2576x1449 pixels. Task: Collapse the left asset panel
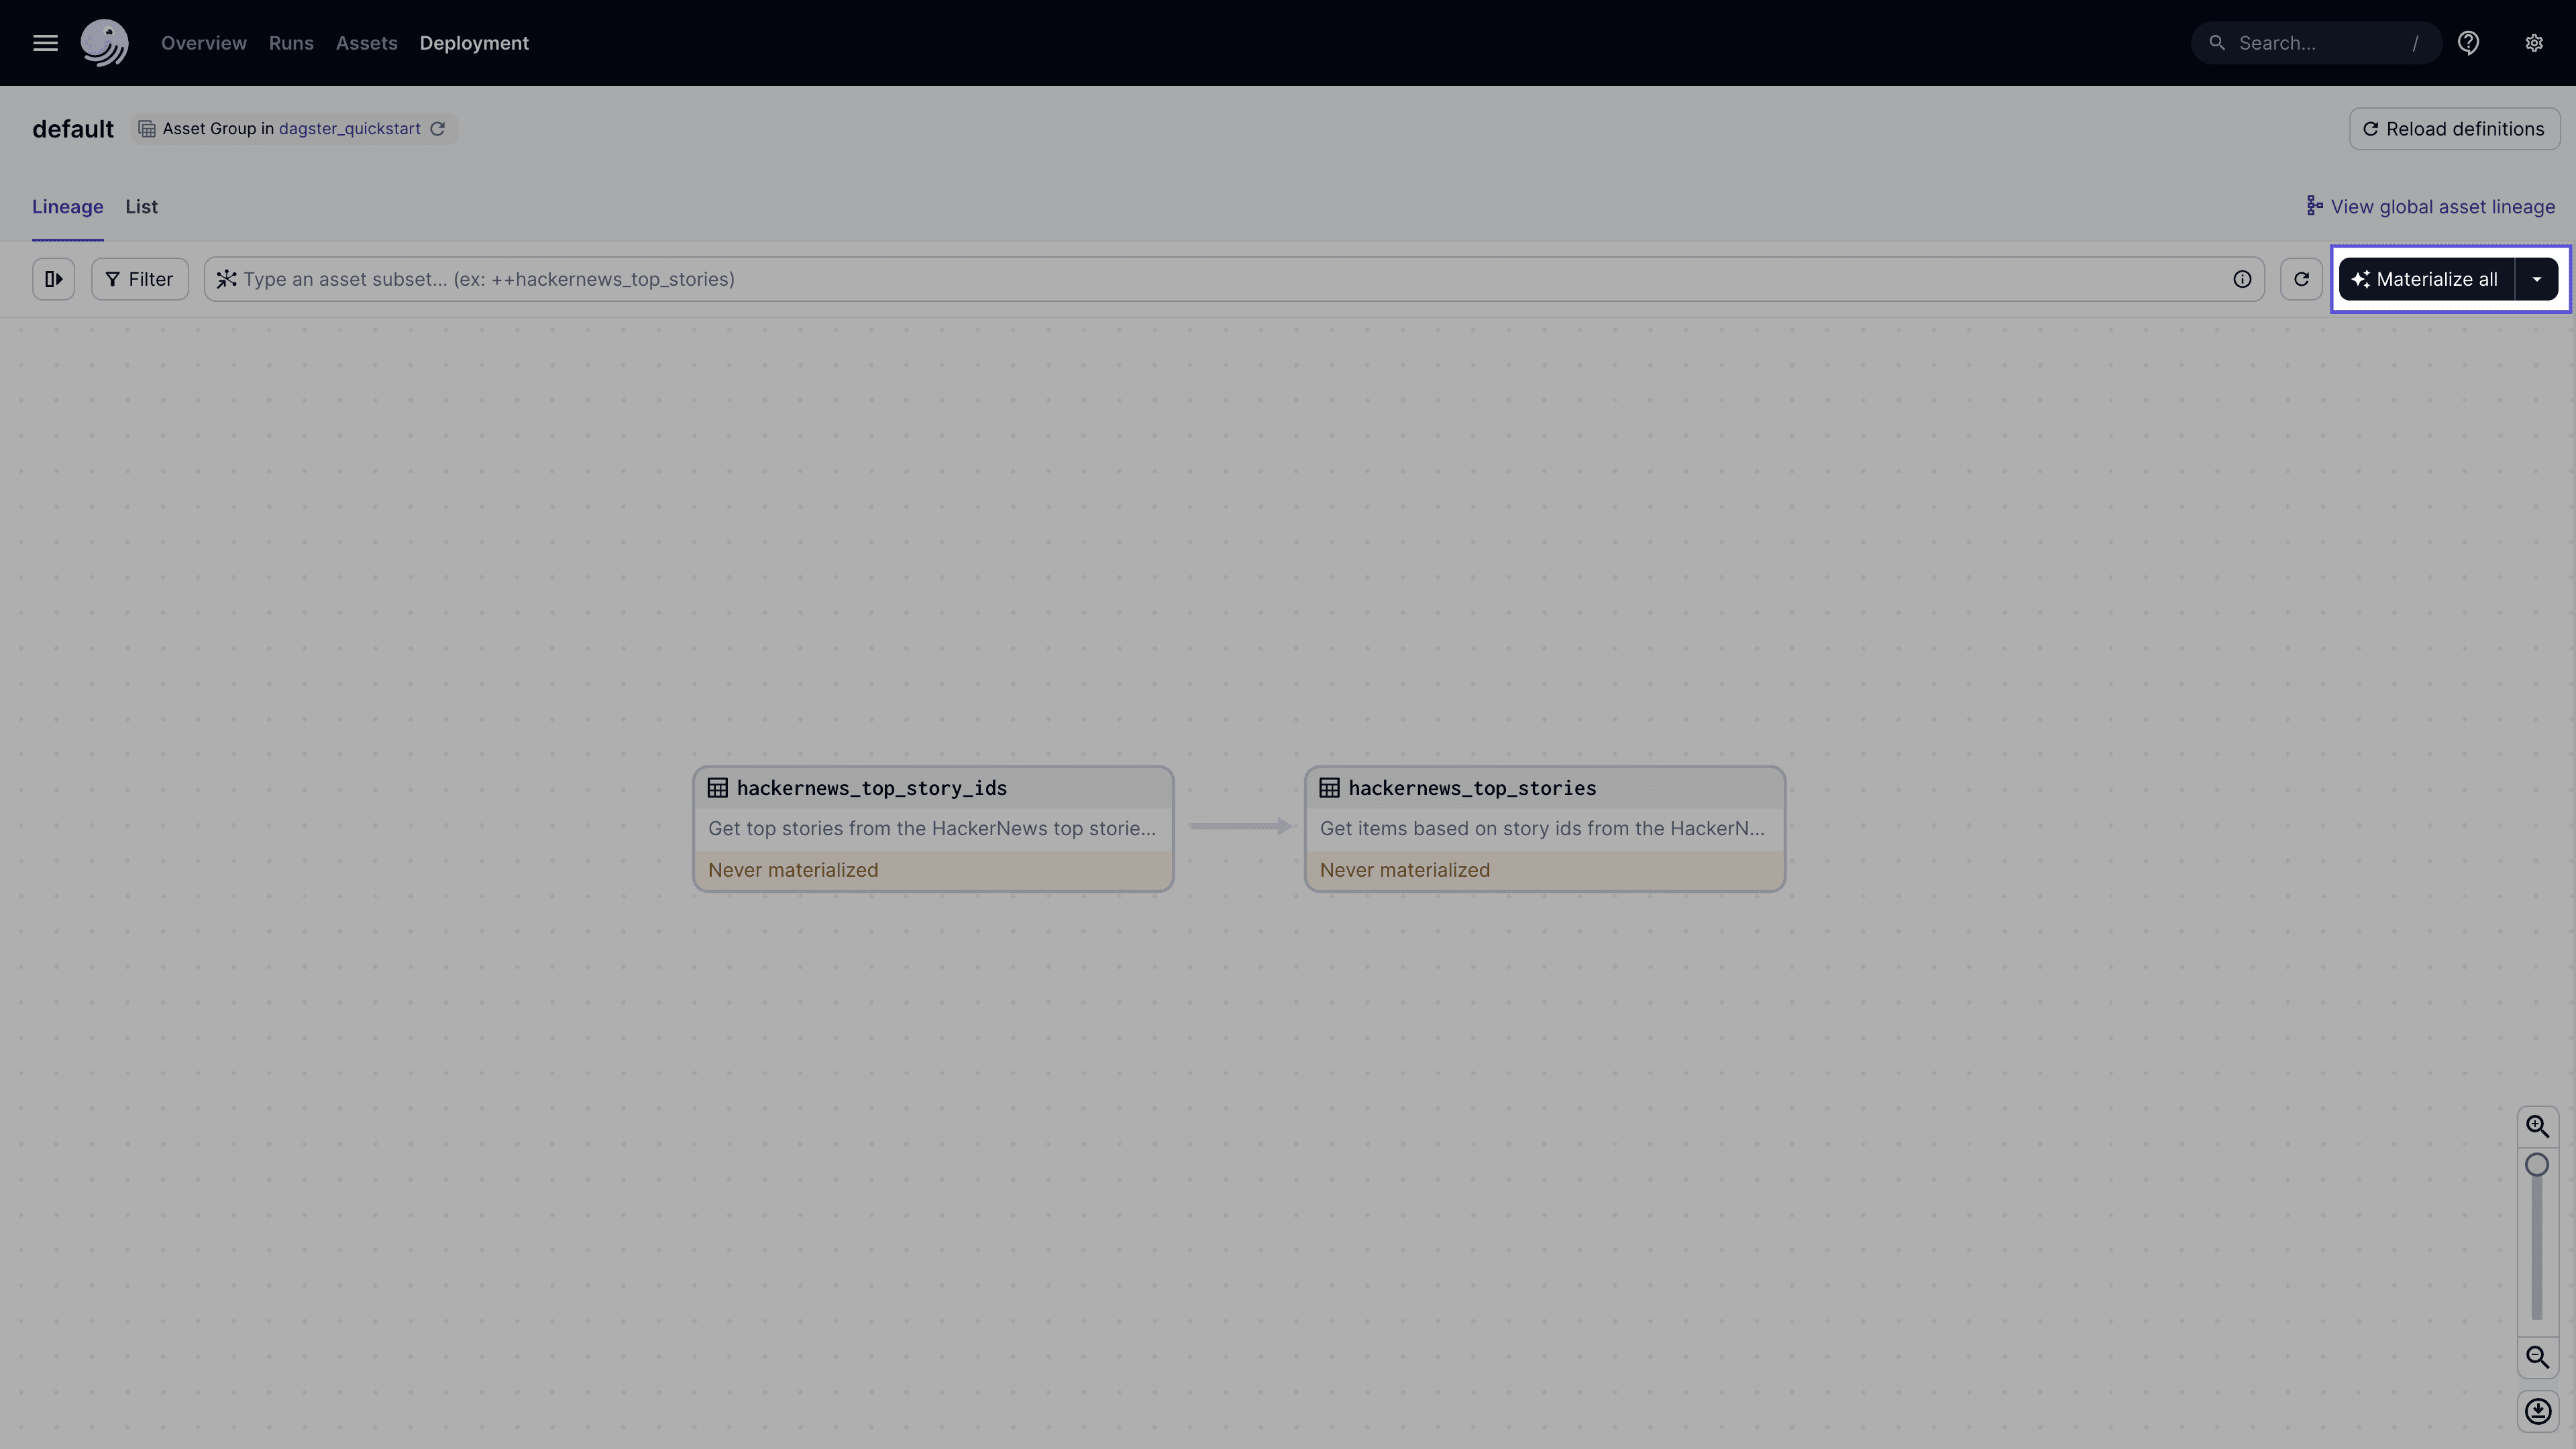coord(53,279)
